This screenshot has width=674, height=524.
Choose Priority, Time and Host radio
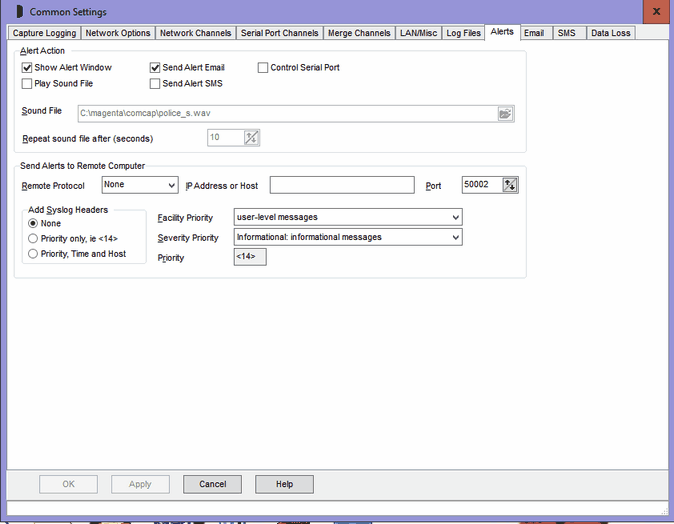pyautogui.click(x=33, y=254)
